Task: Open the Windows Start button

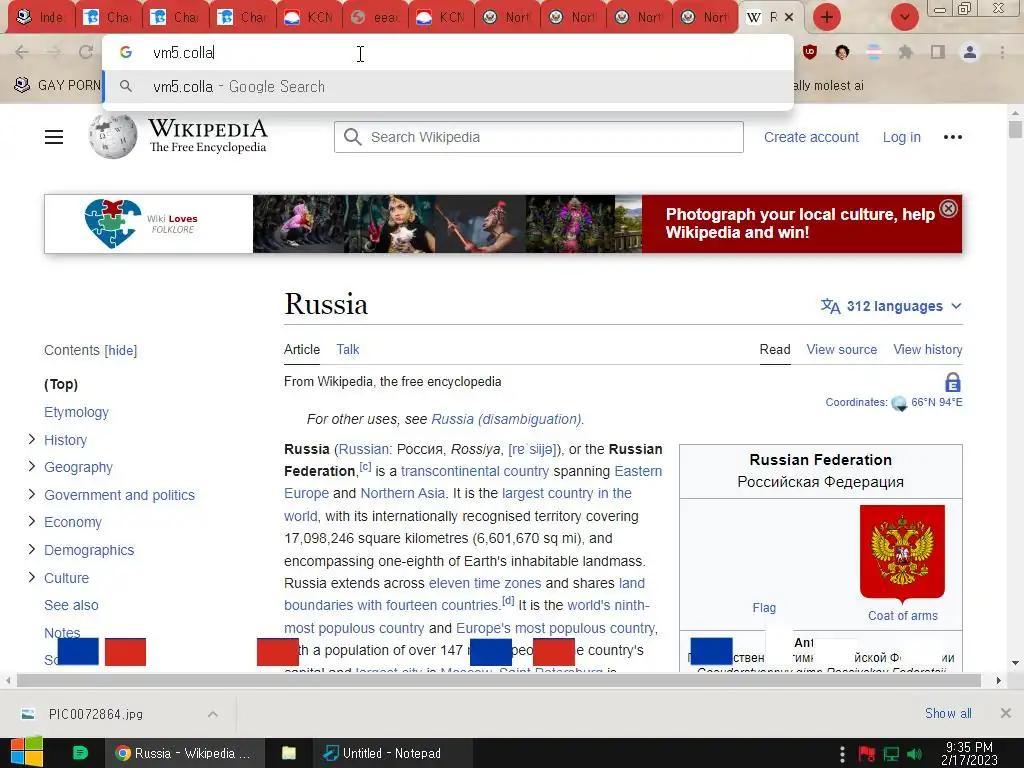Action: 26,752
